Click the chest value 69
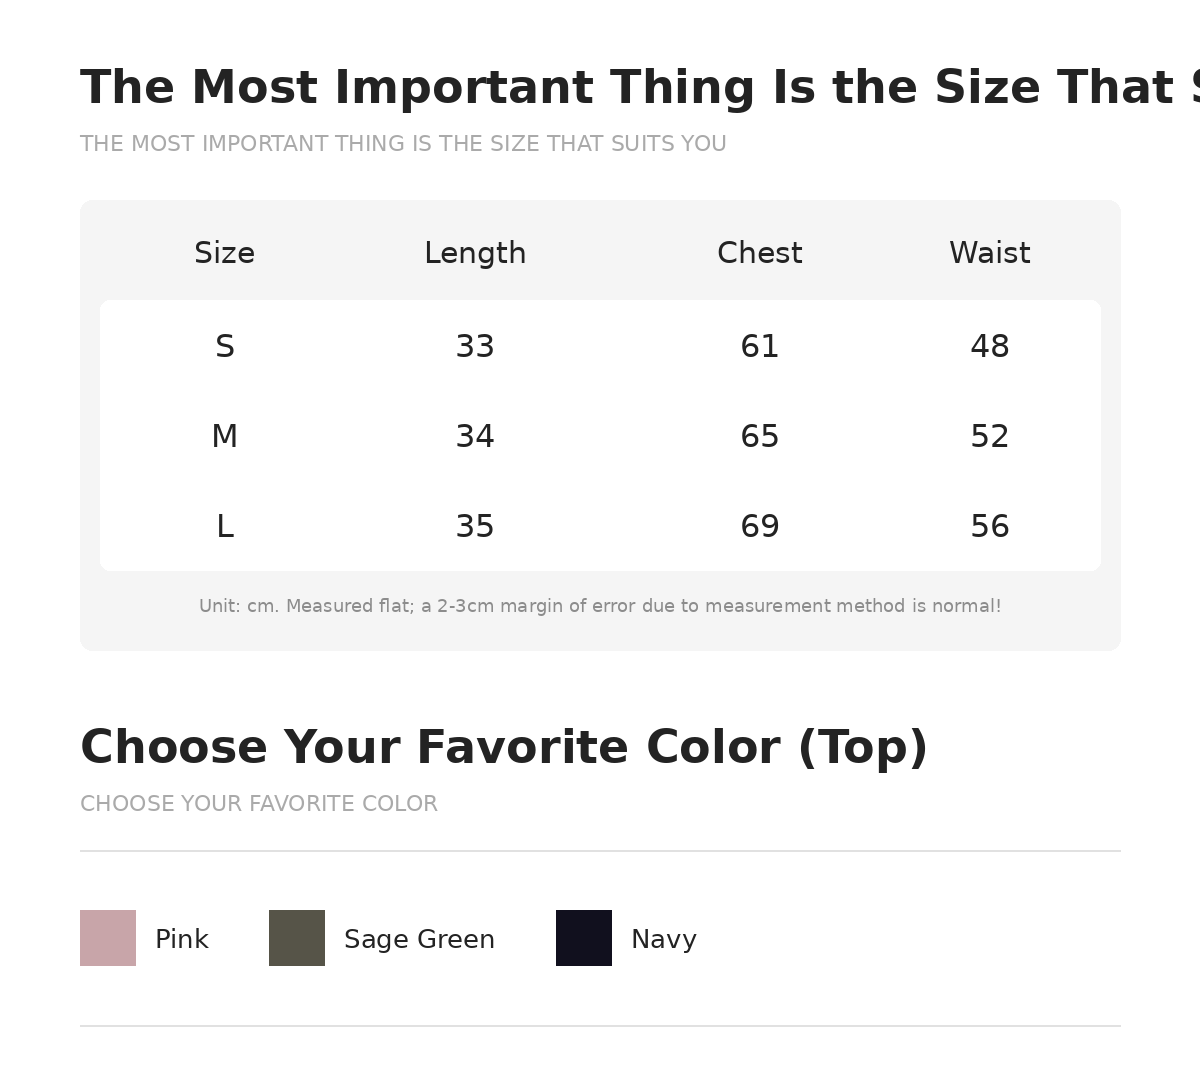 click(760, 527)
